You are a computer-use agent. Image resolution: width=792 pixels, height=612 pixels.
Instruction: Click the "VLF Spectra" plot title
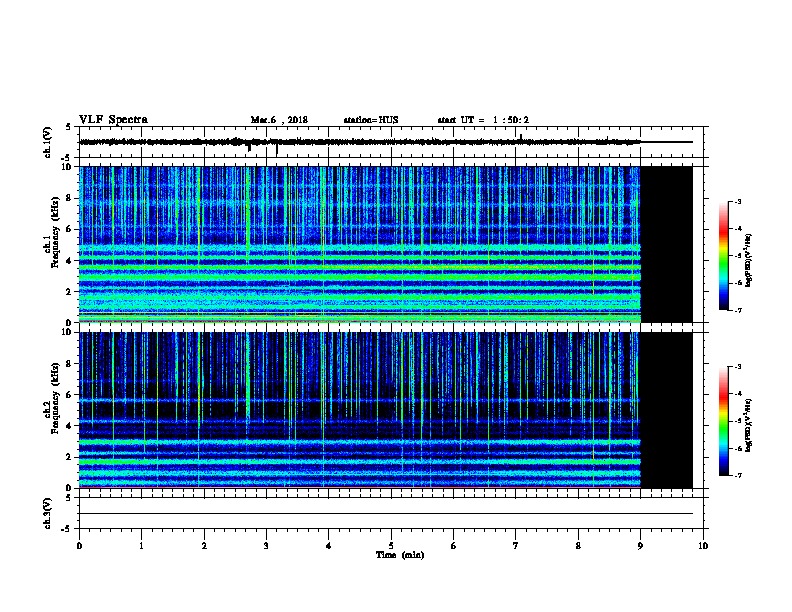(113, 120)
